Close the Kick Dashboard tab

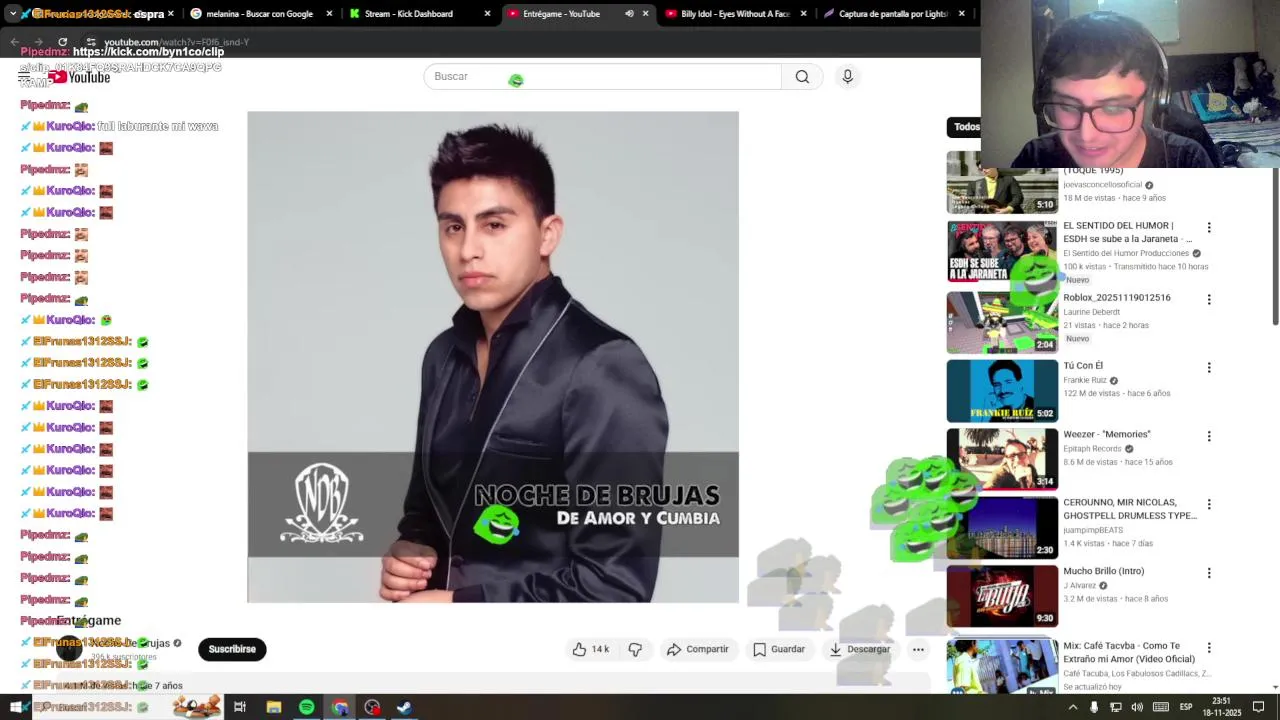point(487,14)
